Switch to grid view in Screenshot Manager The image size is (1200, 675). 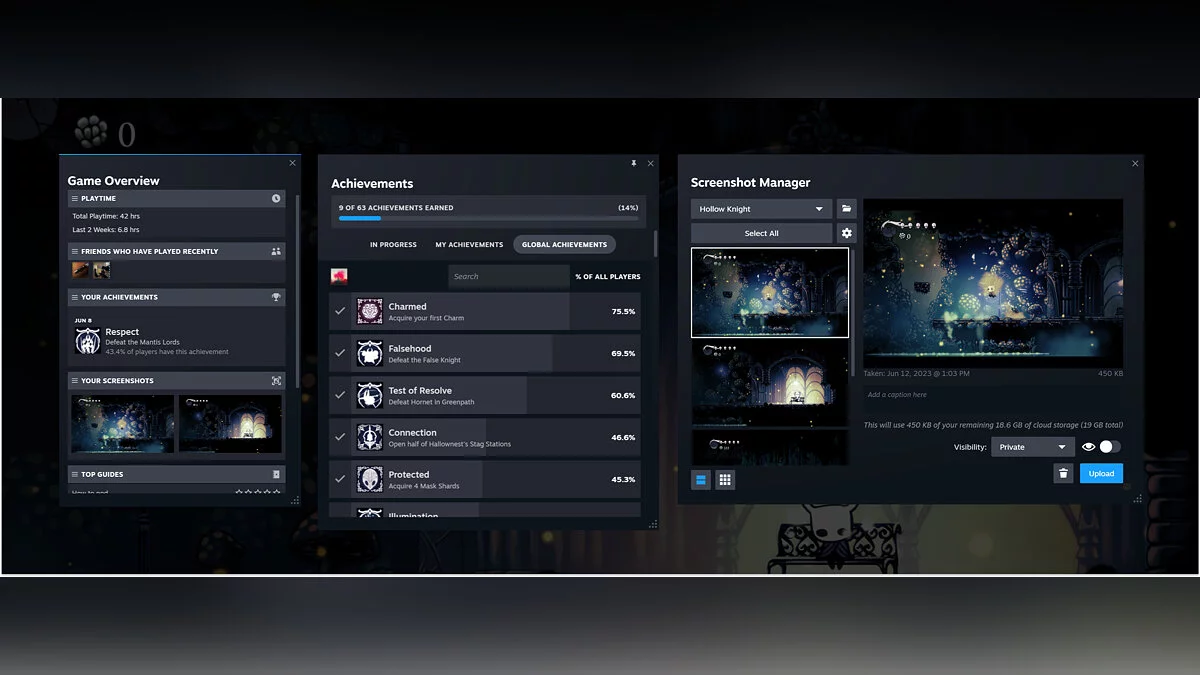(x=725, y=480)
